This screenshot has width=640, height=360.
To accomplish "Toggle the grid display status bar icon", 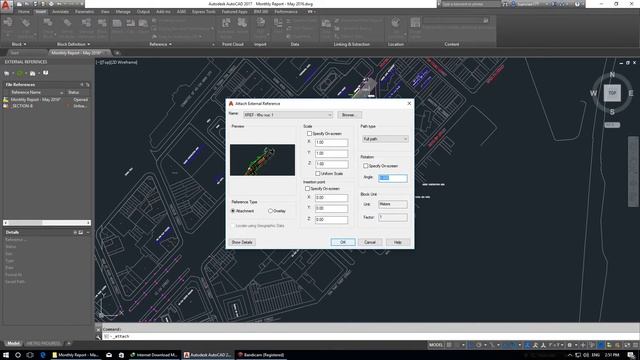I will 449,345.
